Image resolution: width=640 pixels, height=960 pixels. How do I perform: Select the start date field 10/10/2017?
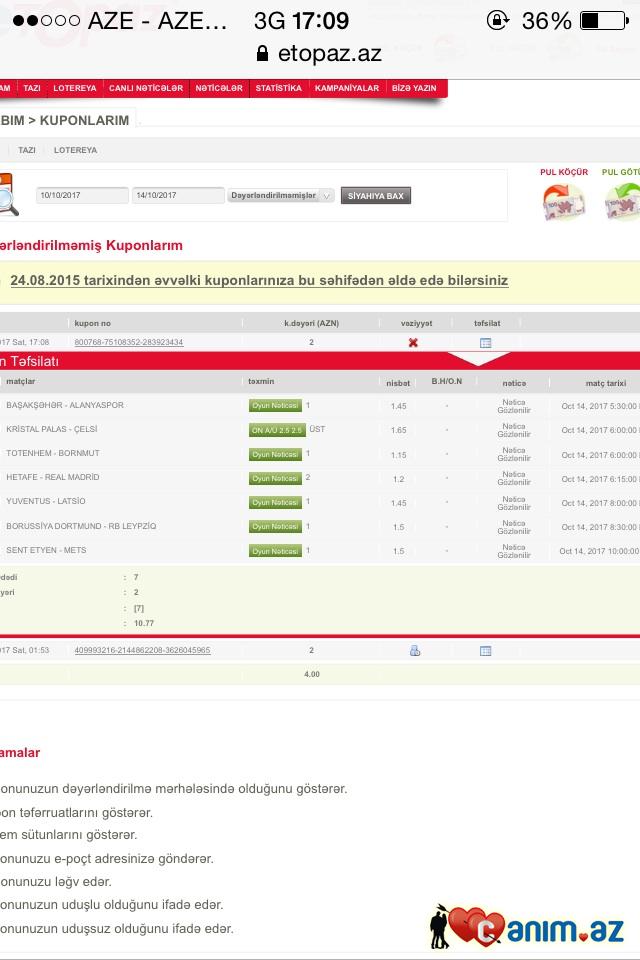point(82,196)
